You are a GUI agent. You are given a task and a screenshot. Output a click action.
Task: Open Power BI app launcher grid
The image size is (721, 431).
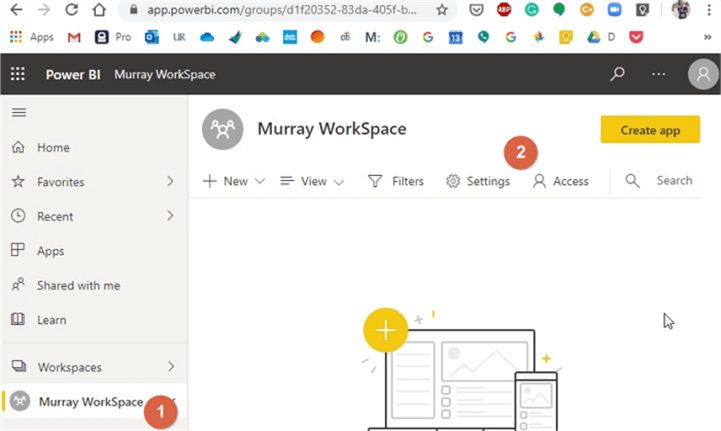click(x=18, y=74)
